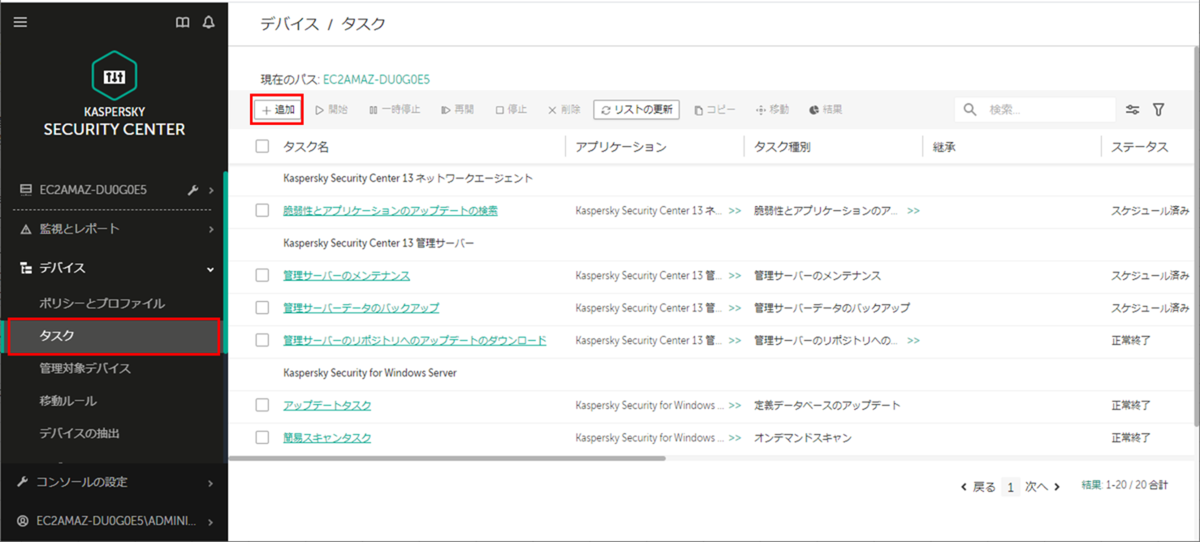The image size is (1200, 542).
Task: Click the 追加 (Add) task button
Action: click(277, 109)
